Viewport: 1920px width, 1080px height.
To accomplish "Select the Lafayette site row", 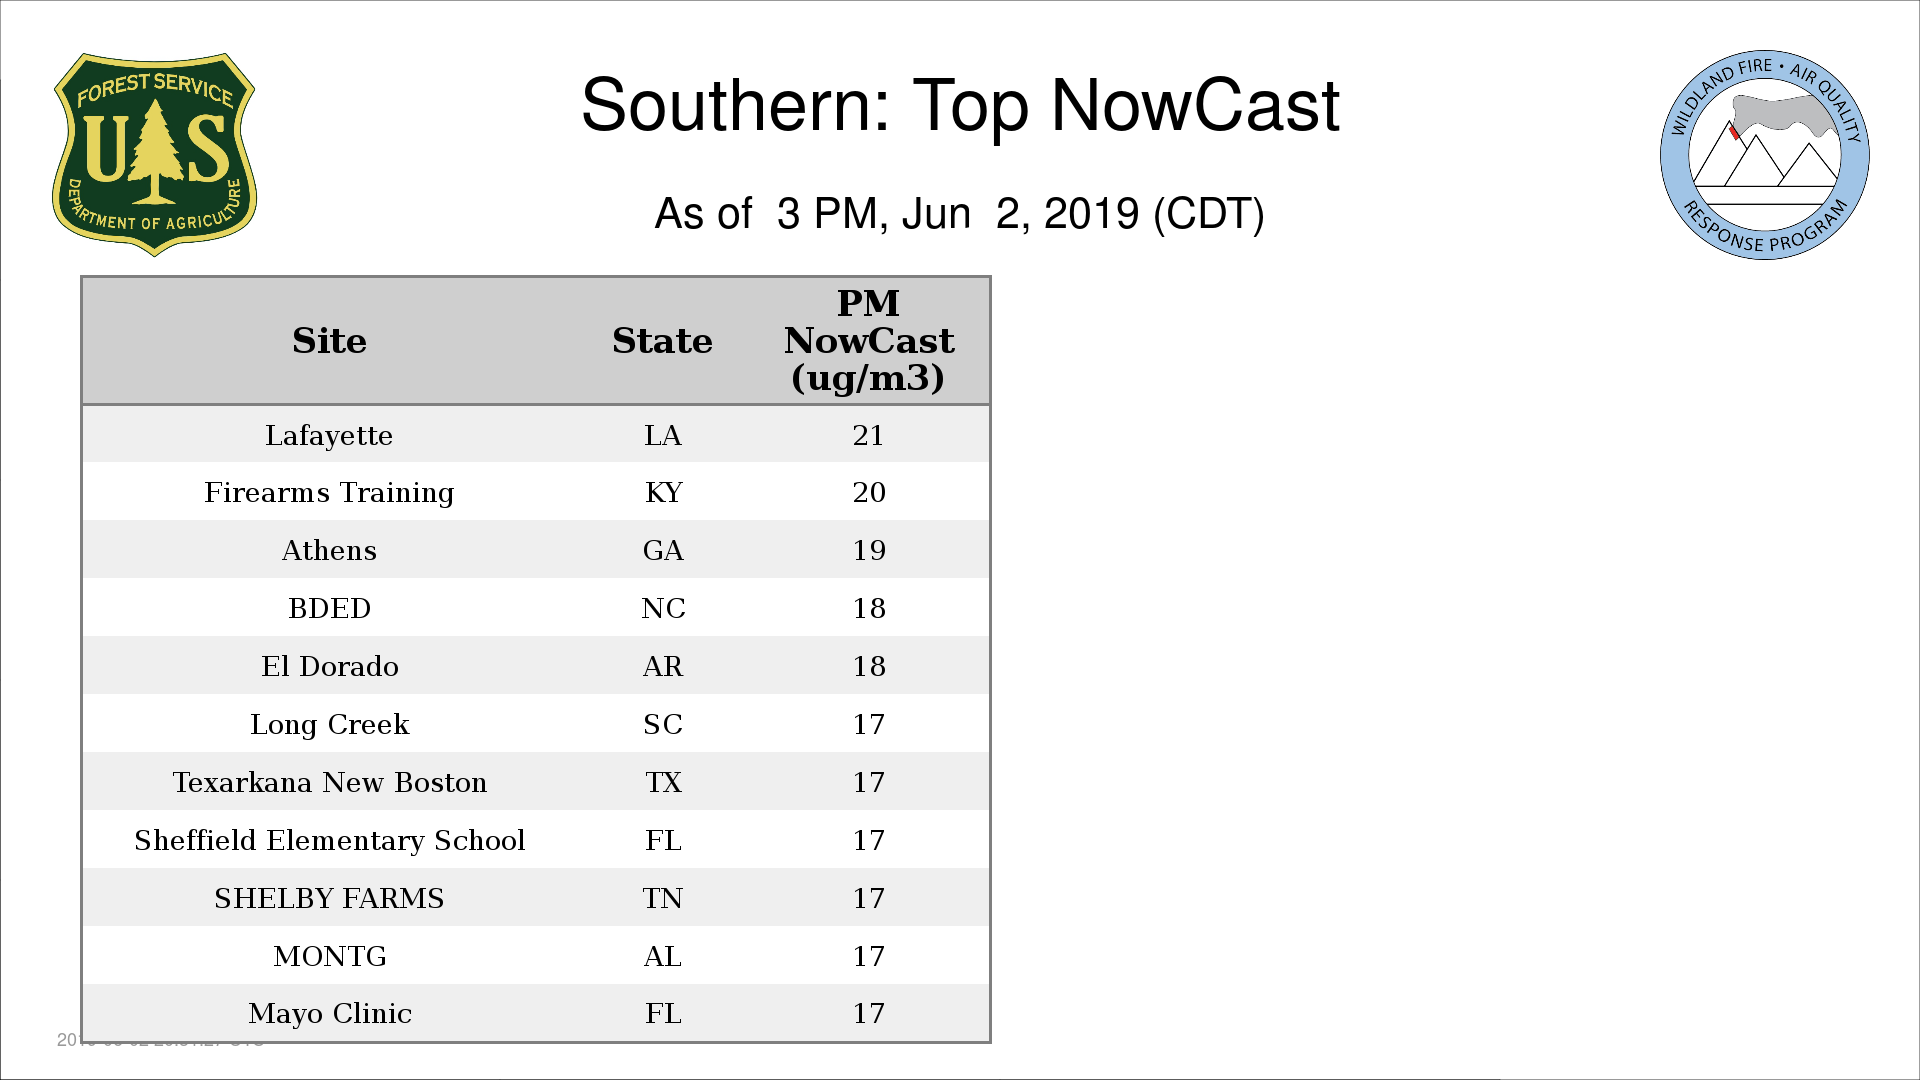I will (x=536, y=435).
